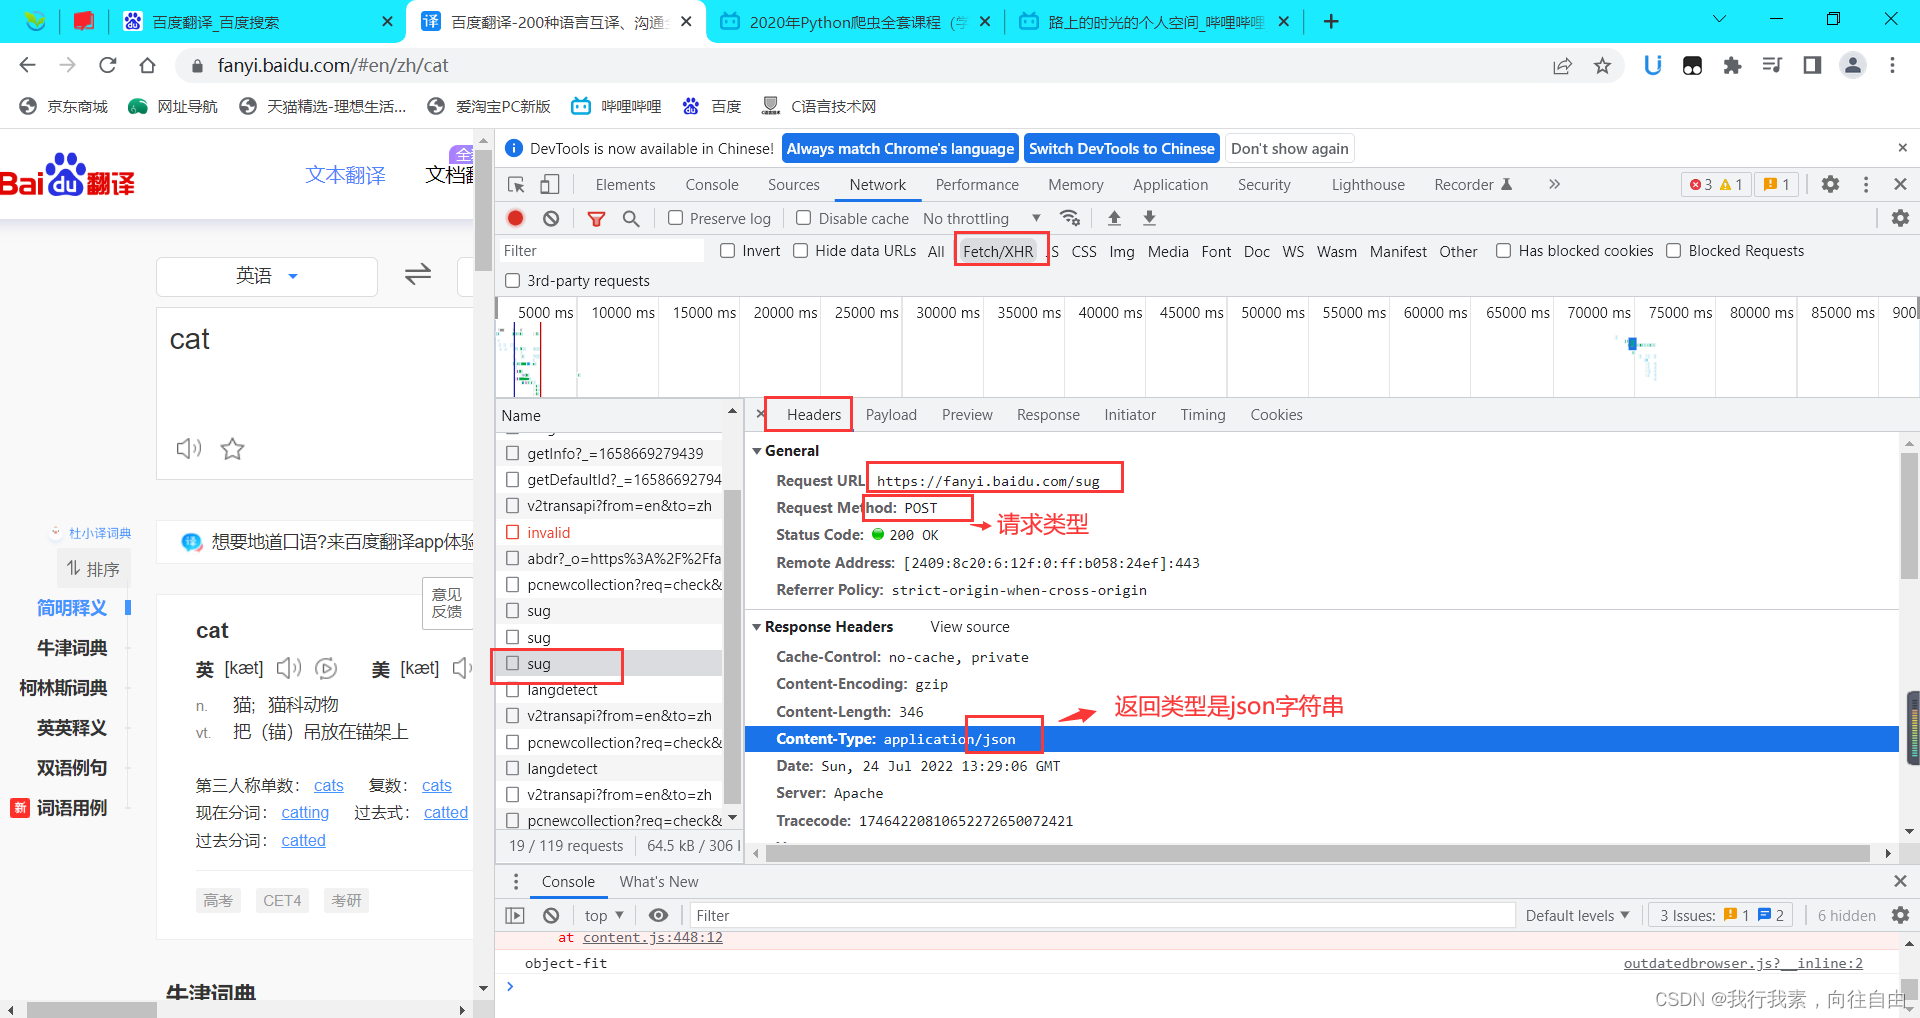1920x1018 pixels.
Task: Play the source text audio speaker
Action: pos(189,448)
